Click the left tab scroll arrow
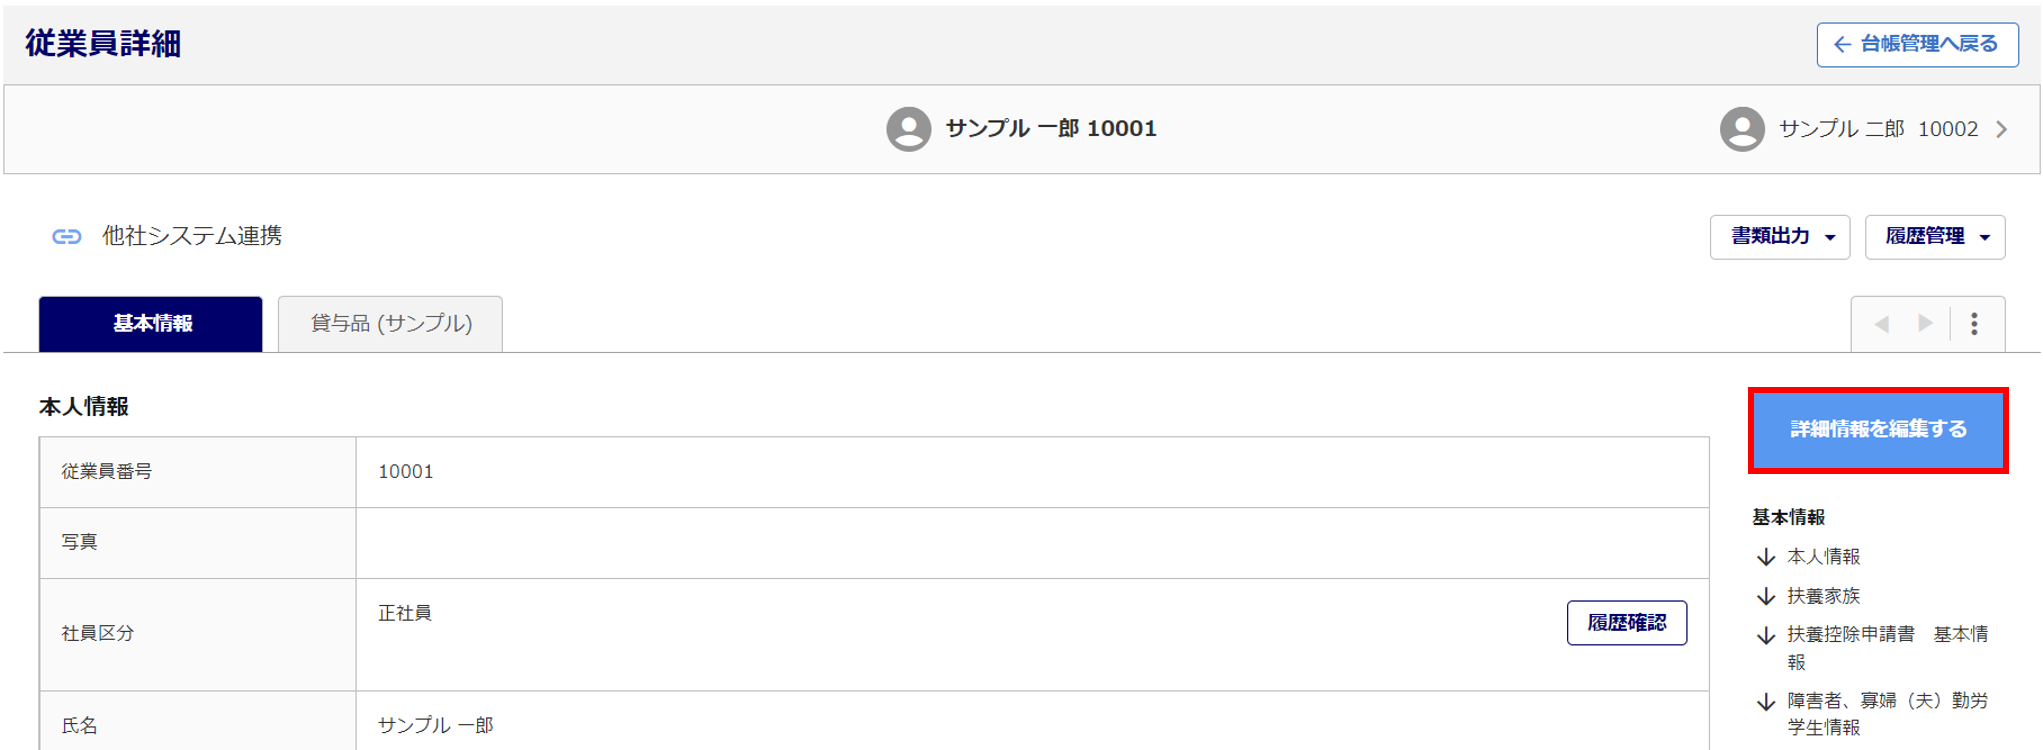Screen dimensions: 2043x750 pos(1881,324)
